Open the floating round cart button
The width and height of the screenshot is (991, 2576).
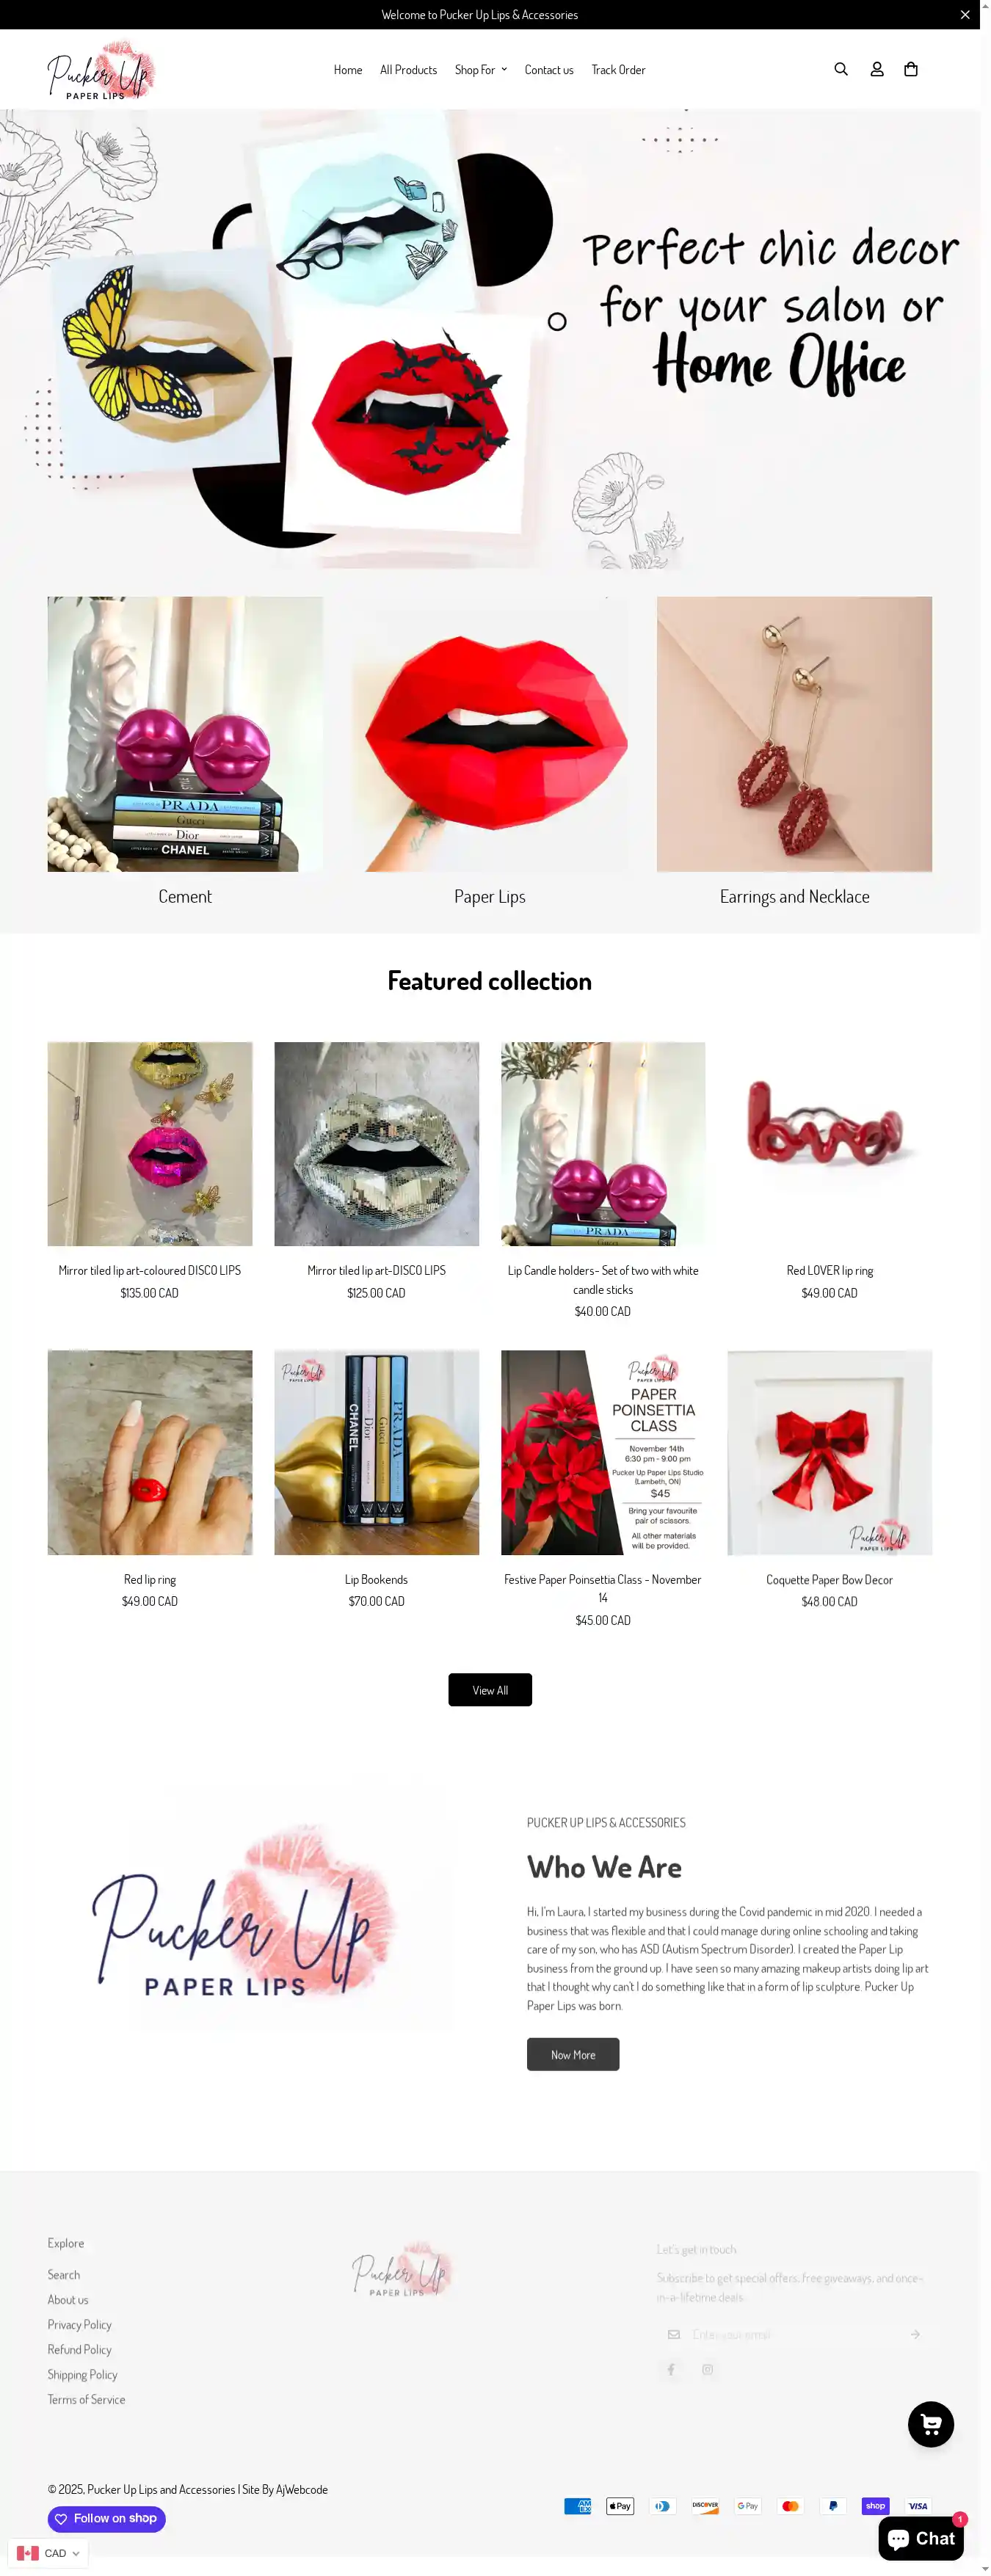click(x=931, y=2424)
